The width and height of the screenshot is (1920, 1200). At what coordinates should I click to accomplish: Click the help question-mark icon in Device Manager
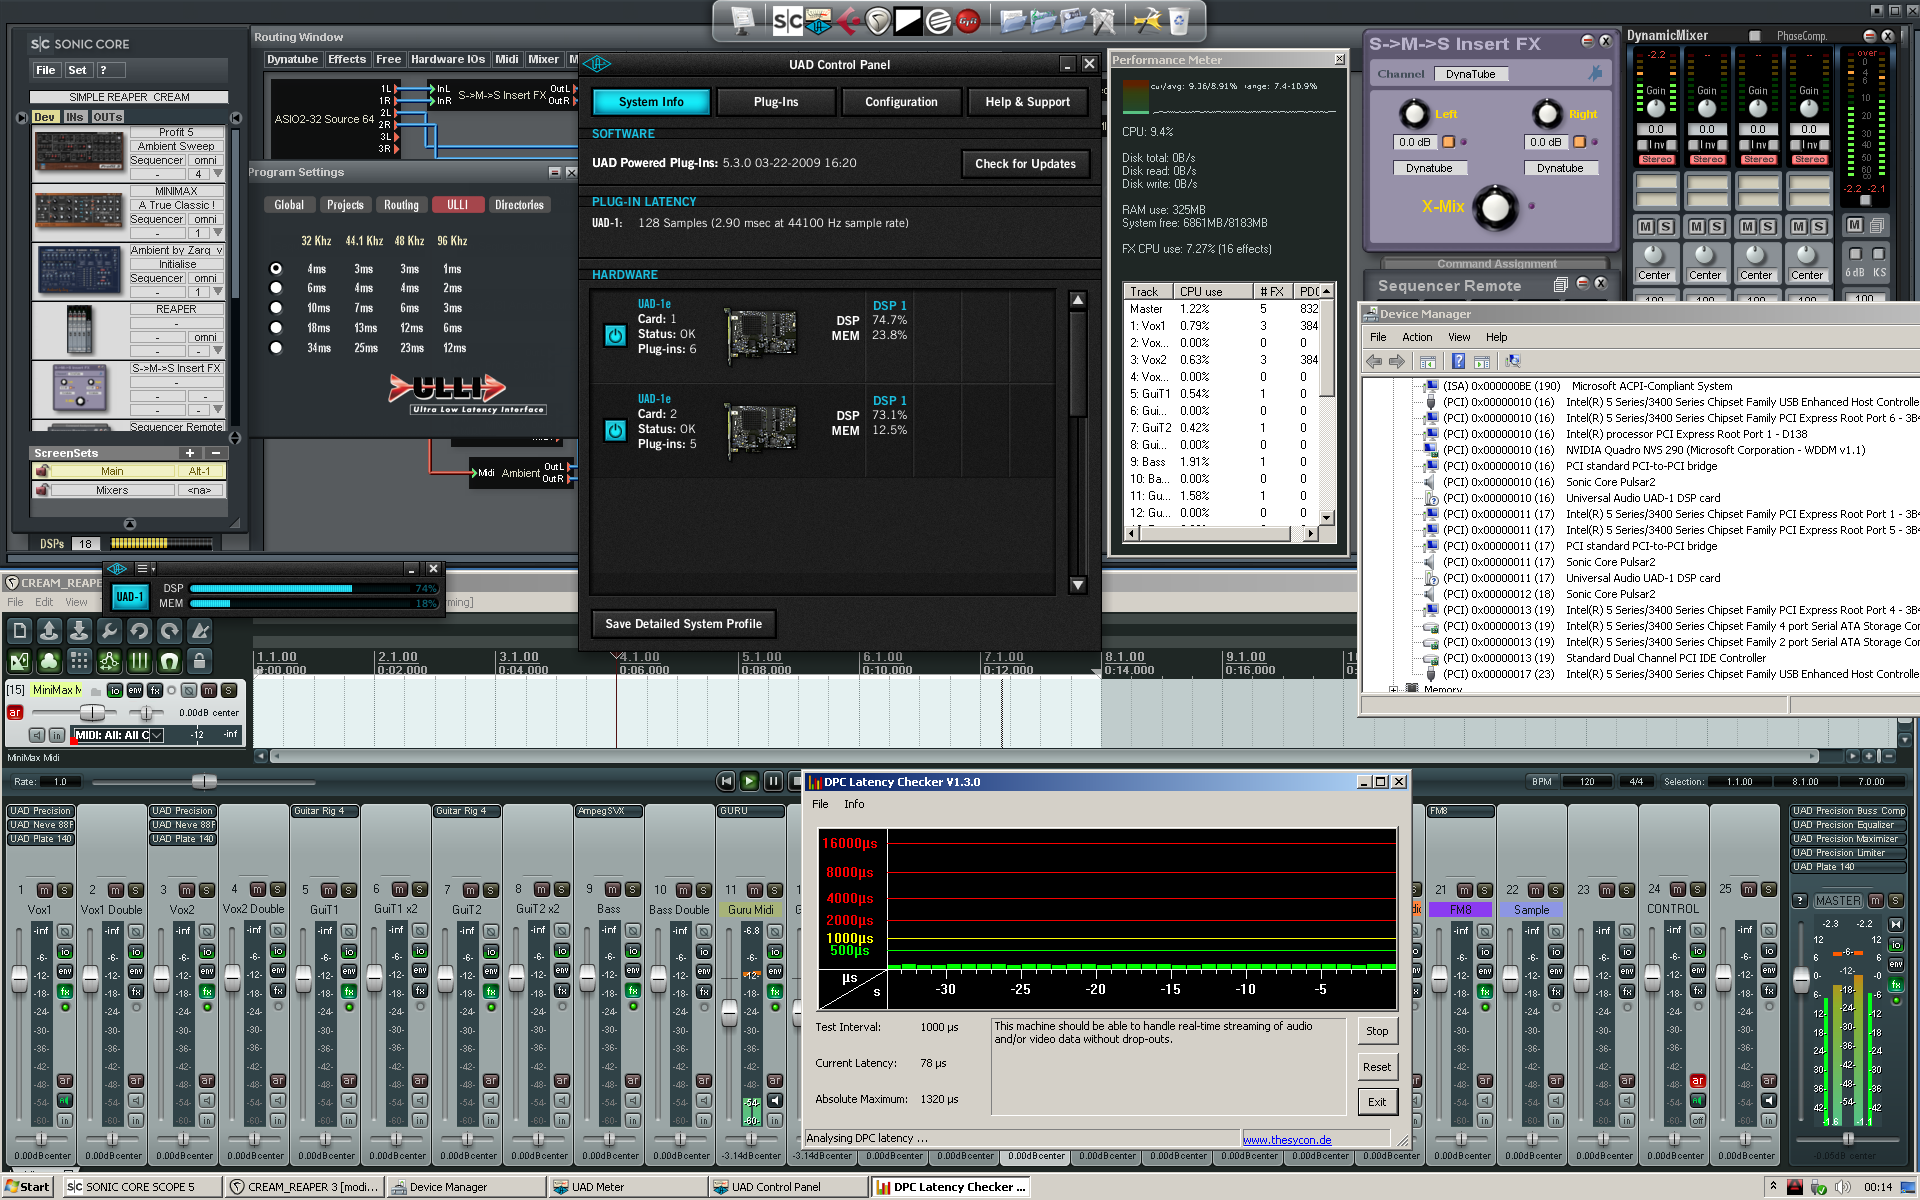point(1458,361)
